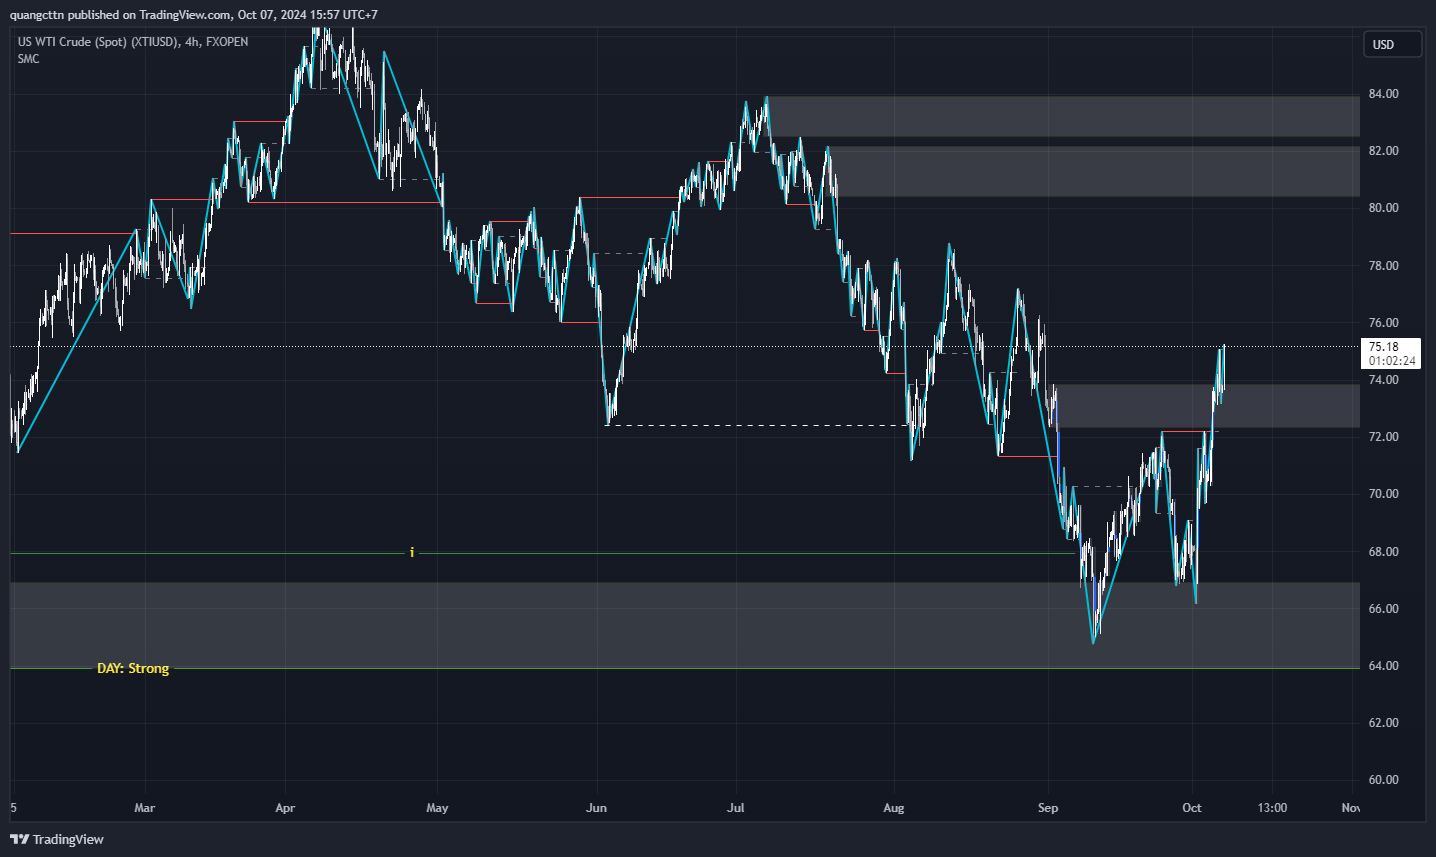Select the 78.00 price label
This screenshot has width=1436, height=857.
coord(1384,266)
